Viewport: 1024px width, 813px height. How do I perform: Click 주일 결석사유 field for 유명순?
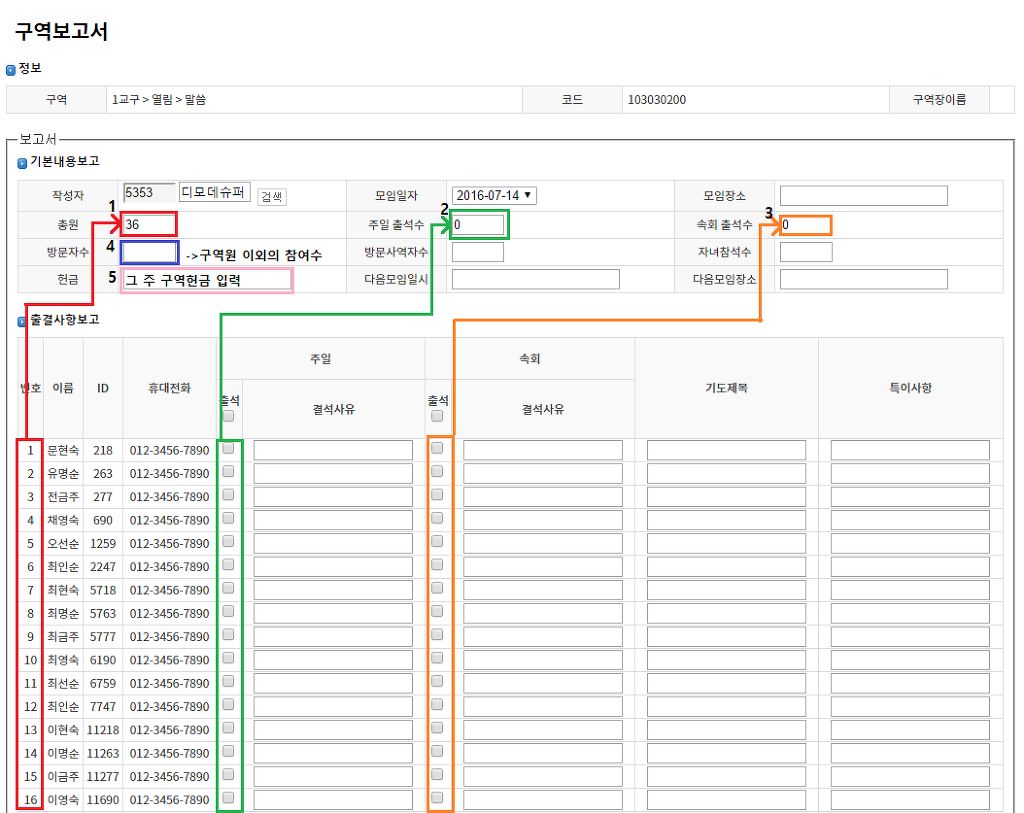coord(333,474)
